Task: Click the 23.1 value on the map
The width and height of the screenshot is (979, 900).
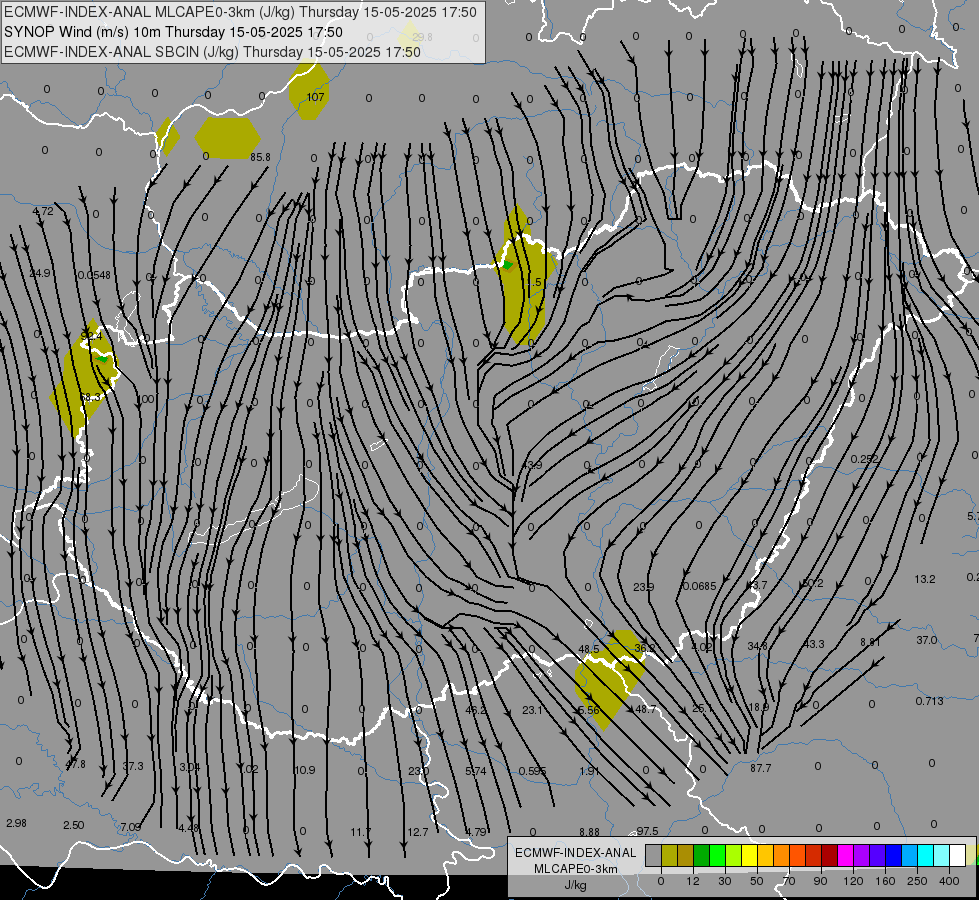Action: pyautogui.click(x=532, y=710)
